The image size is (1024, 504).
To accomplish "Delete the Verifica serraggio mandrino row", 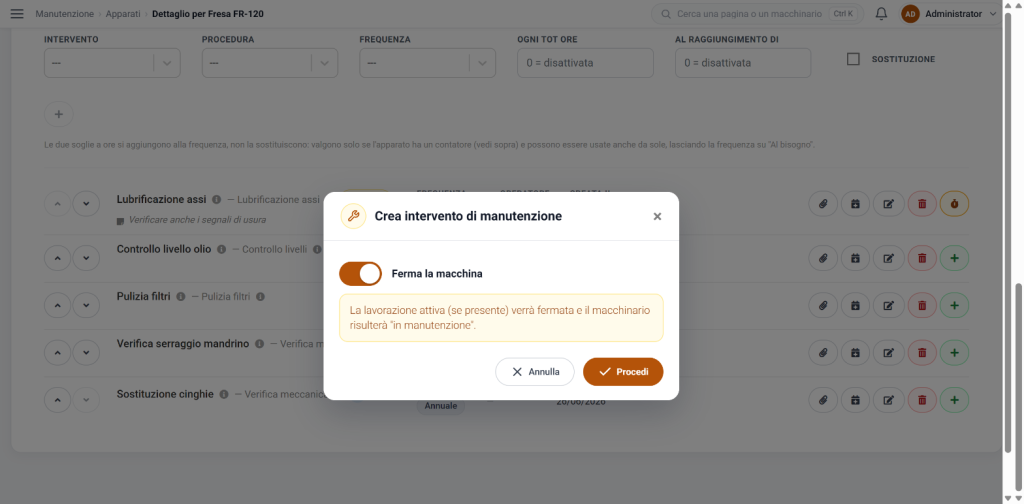I will 922,353.
